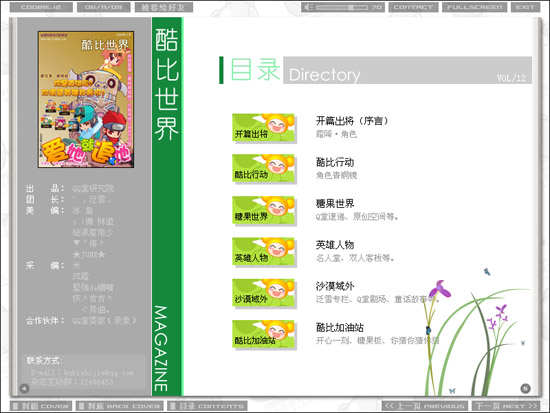Click the date label 06/11/09

point(103,7)
